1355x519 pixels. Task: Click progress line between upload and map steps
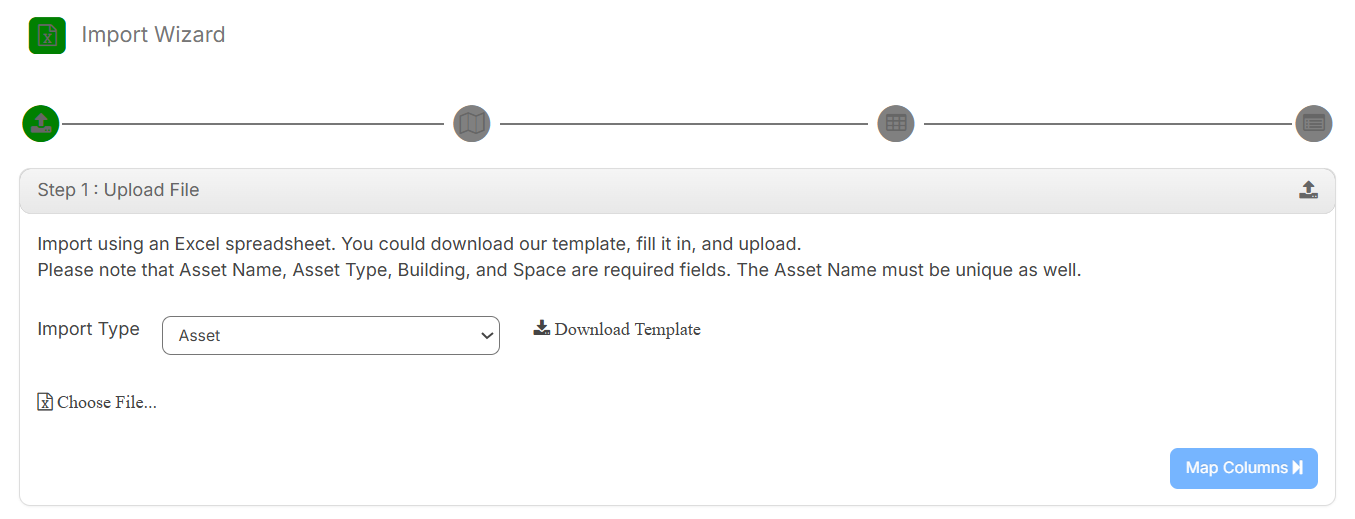point(252,124)
